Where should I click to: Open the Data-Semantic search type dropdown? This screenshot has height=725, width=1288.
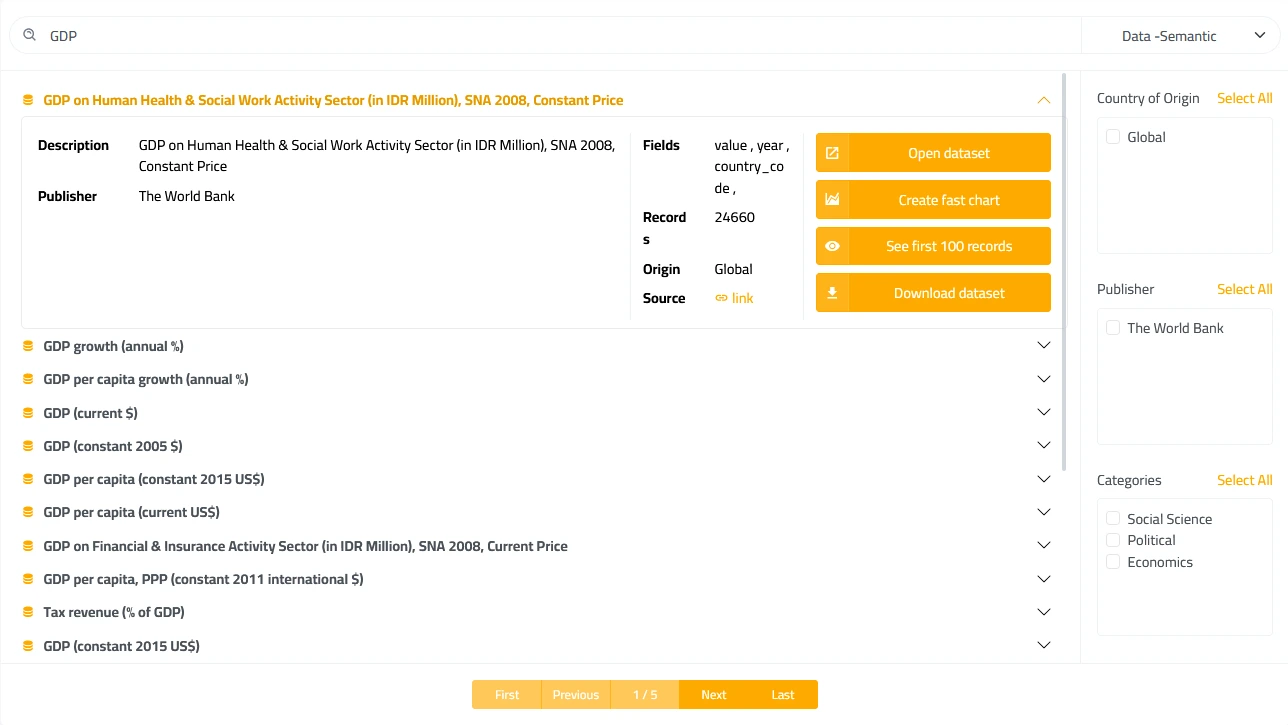[1182, 36]
